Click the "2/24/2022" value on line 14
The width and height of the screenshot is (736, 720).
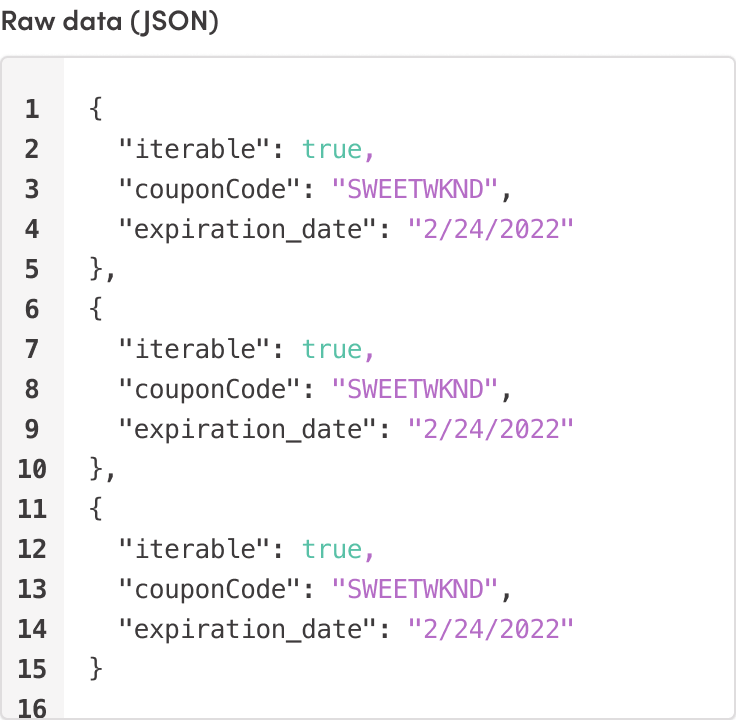491,629
